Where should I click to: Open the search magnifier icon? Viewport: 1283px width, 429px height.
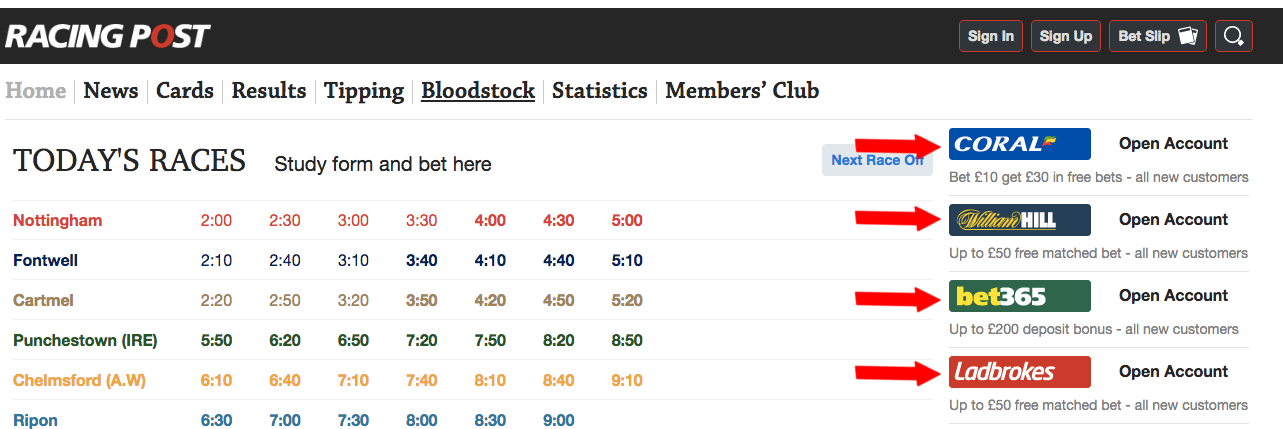point(1233,36)
